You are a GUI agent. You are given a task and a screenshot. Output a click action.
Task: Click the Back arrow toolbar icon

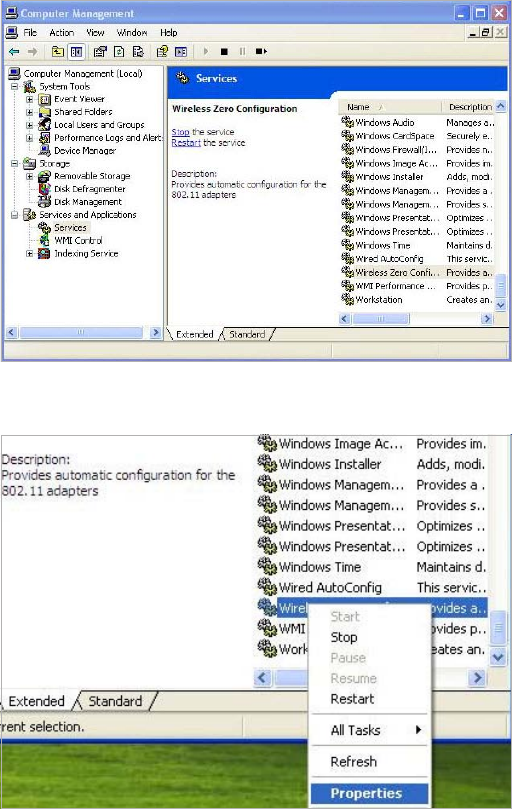[x=14, y=52]
